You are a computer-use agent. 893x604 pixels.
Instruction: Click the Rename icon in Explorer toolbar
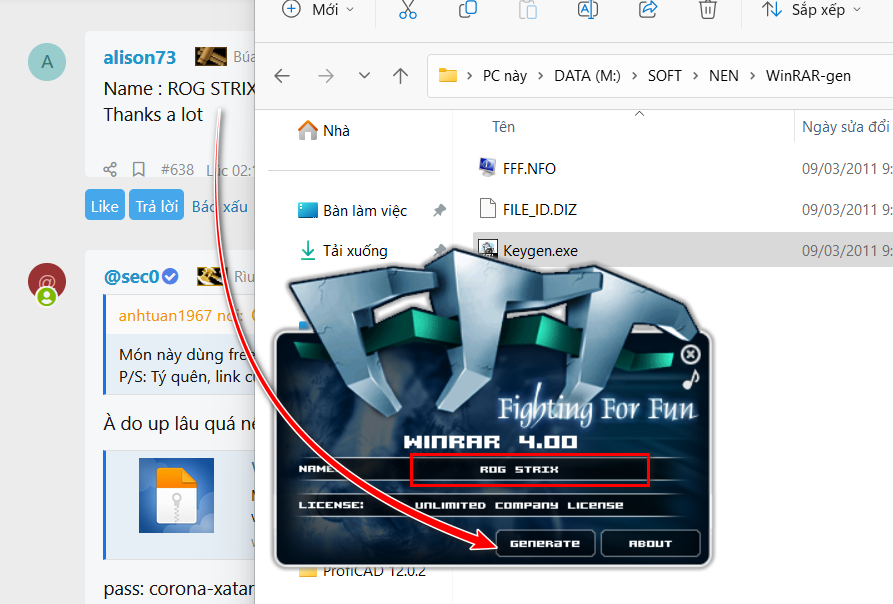588,10
